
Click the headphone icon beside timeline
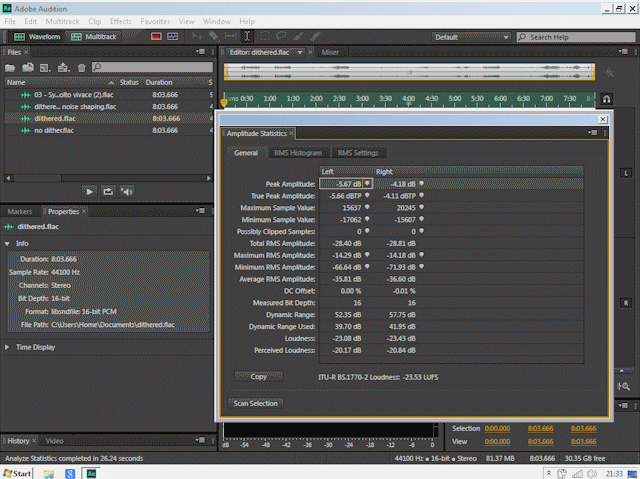pos(606,100)
